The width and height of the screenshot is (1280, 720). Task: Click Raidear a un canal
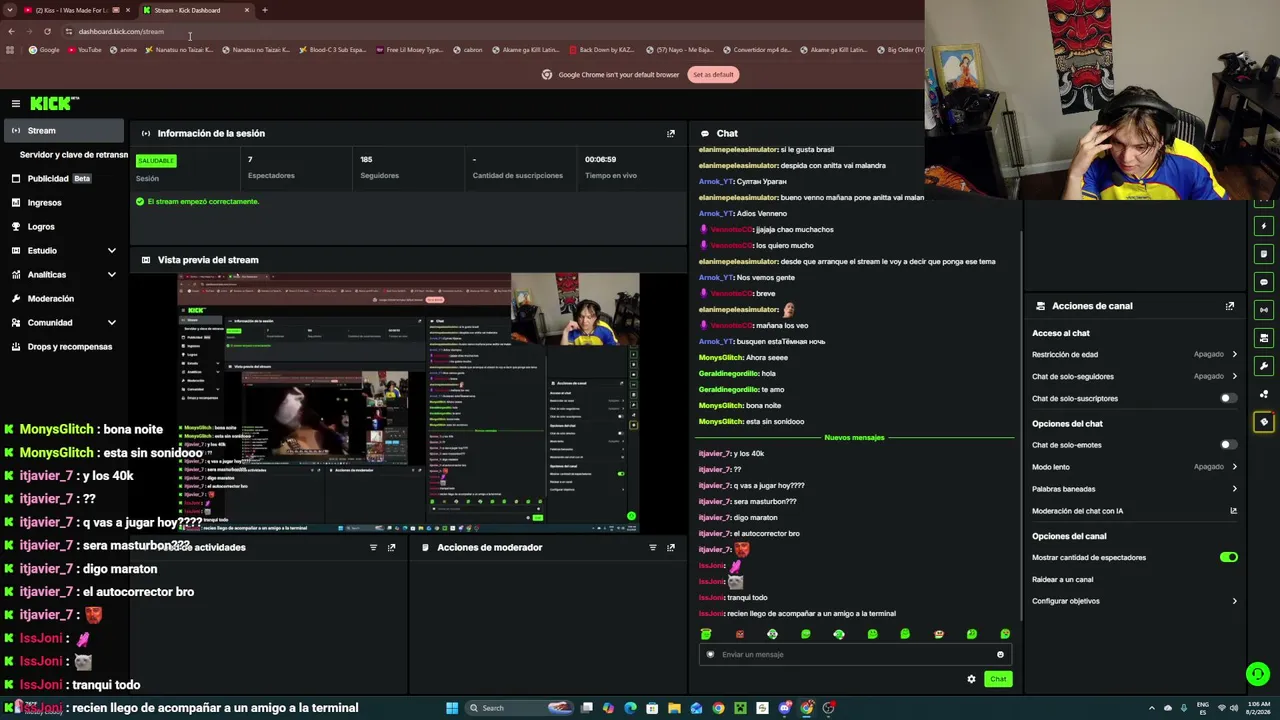coord(1063,580)
